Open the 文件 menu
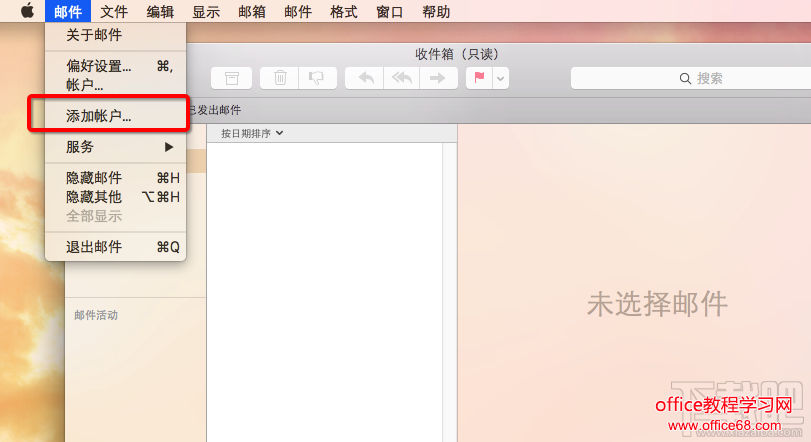Screen dimensions: 811x442 114,11
